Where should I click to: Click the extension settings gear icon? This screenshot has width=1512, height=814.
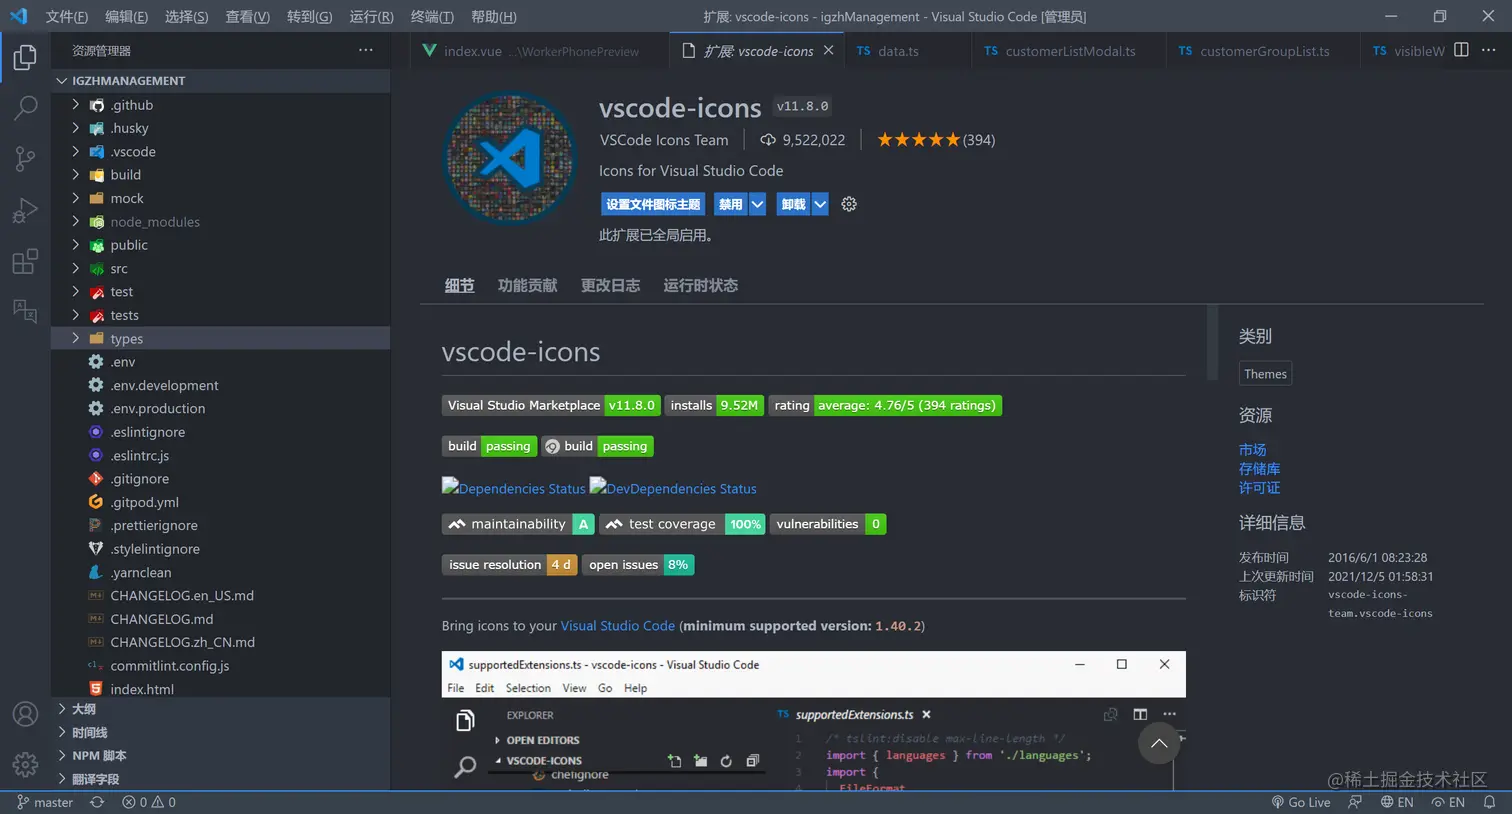(849, 204)
